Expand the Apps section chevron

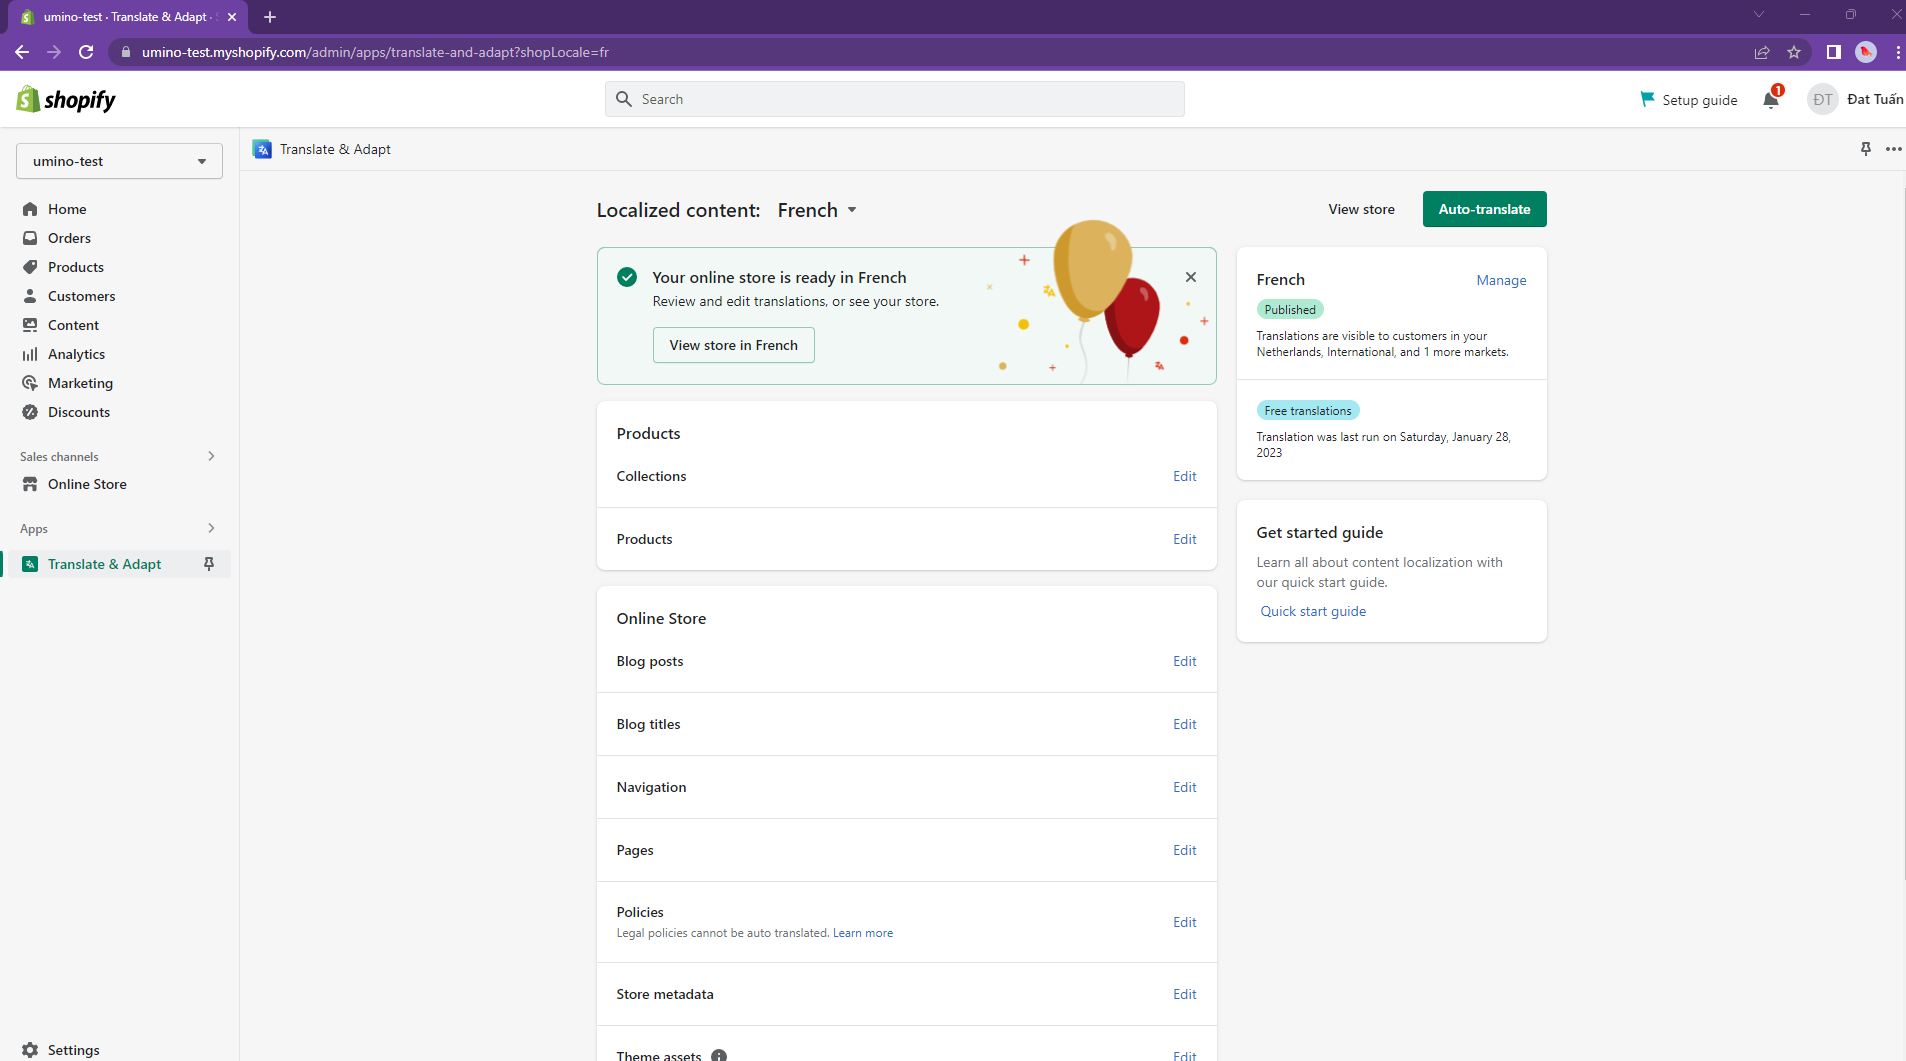210,528
